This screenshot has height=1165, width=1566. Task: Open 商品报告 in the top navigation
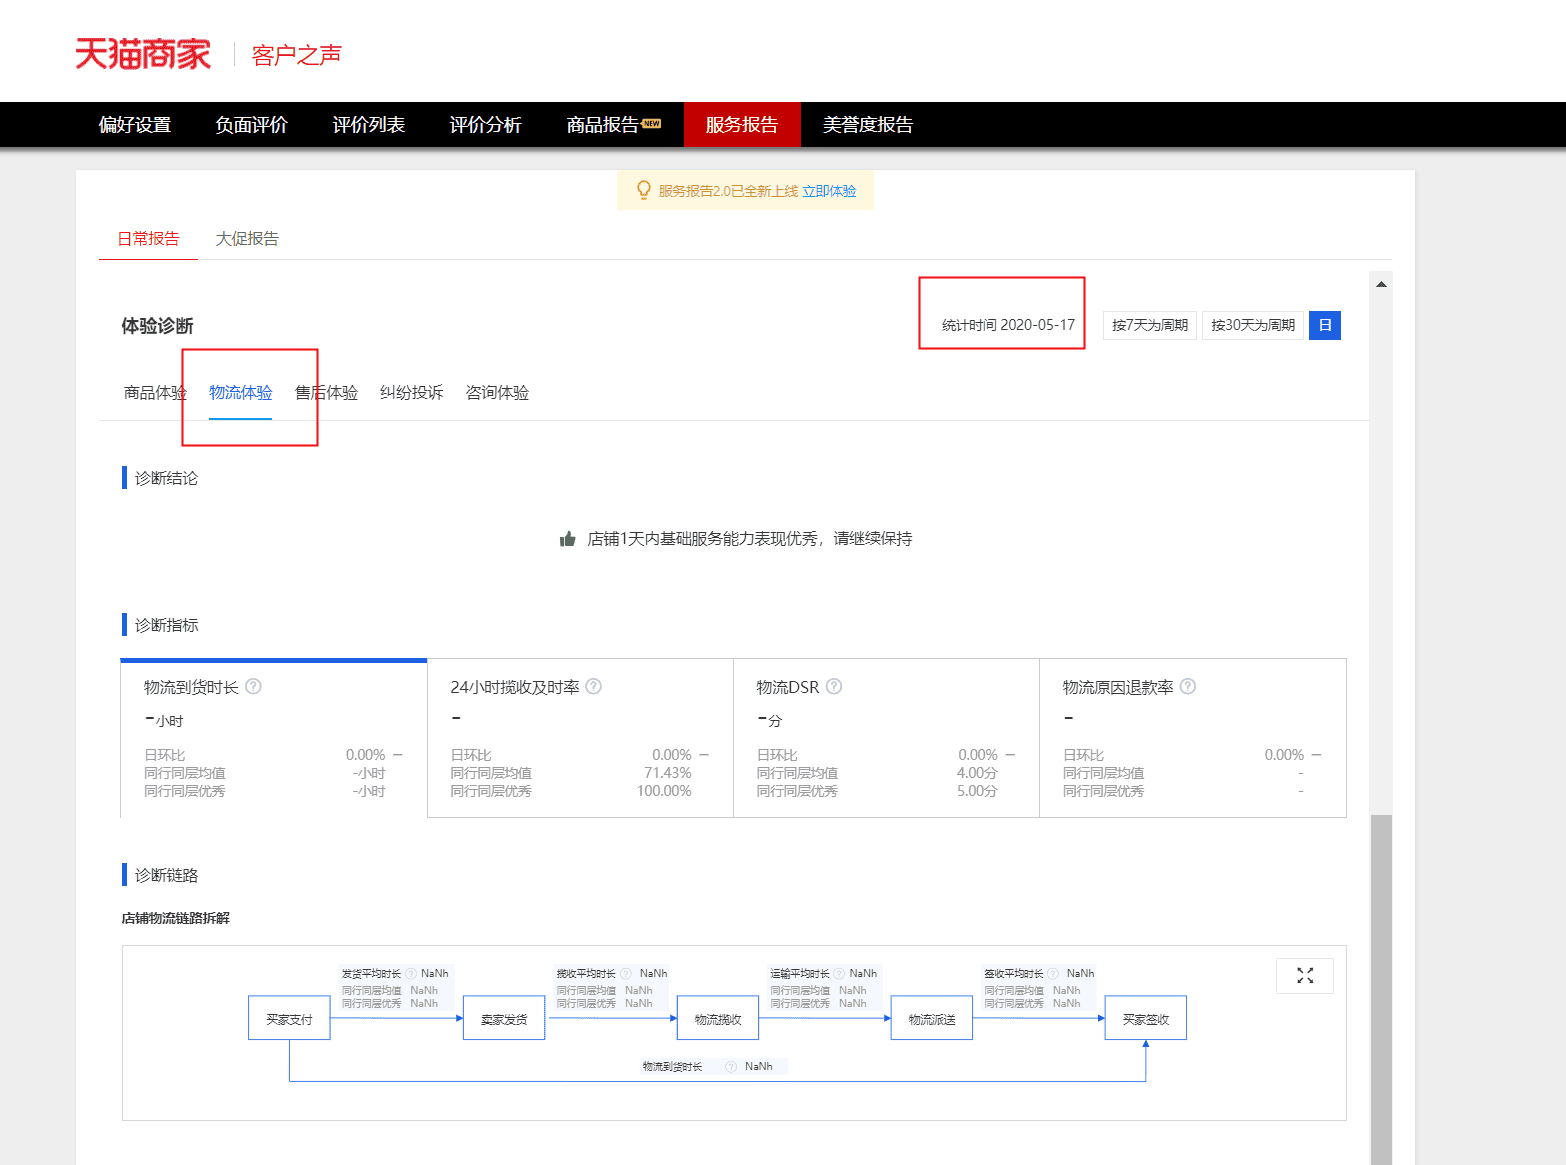click(x=603, y=125)
